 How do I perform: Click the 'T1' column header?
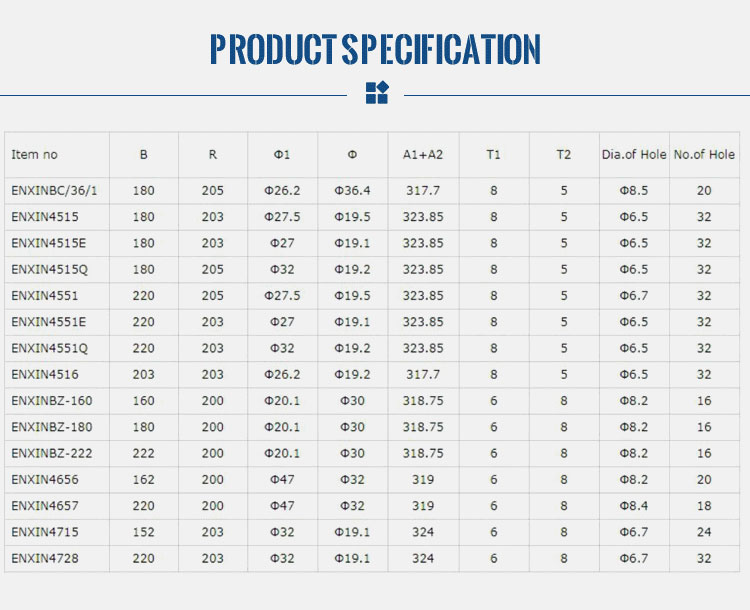[494, 155]
